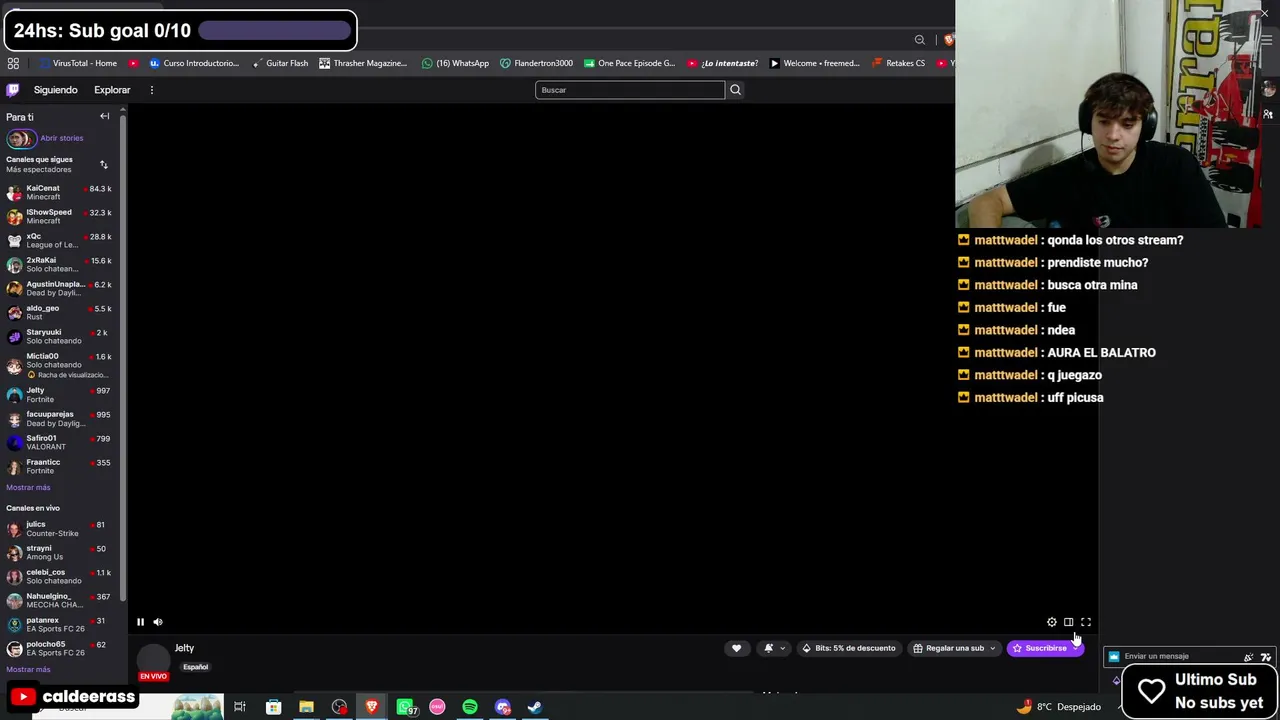Open the three-dot more menu beside Explorar
This screenshot has height=720, width=1280.
151,90
